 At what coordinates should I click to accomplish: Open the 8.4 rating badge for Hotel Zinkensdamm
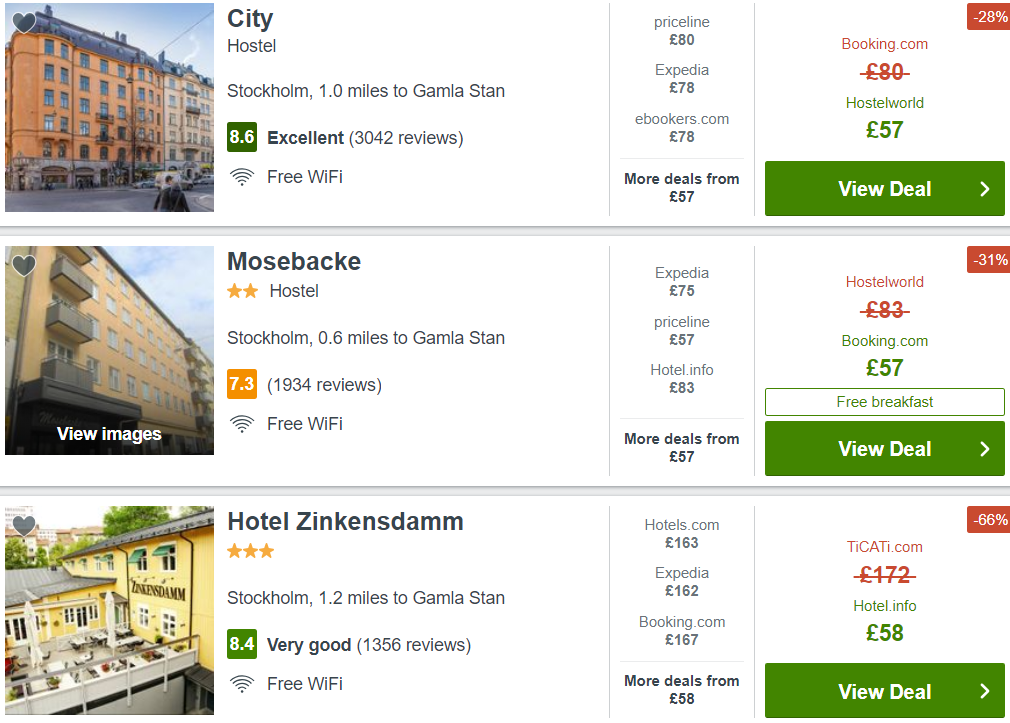pyautogui.click(x=242, y=644)
